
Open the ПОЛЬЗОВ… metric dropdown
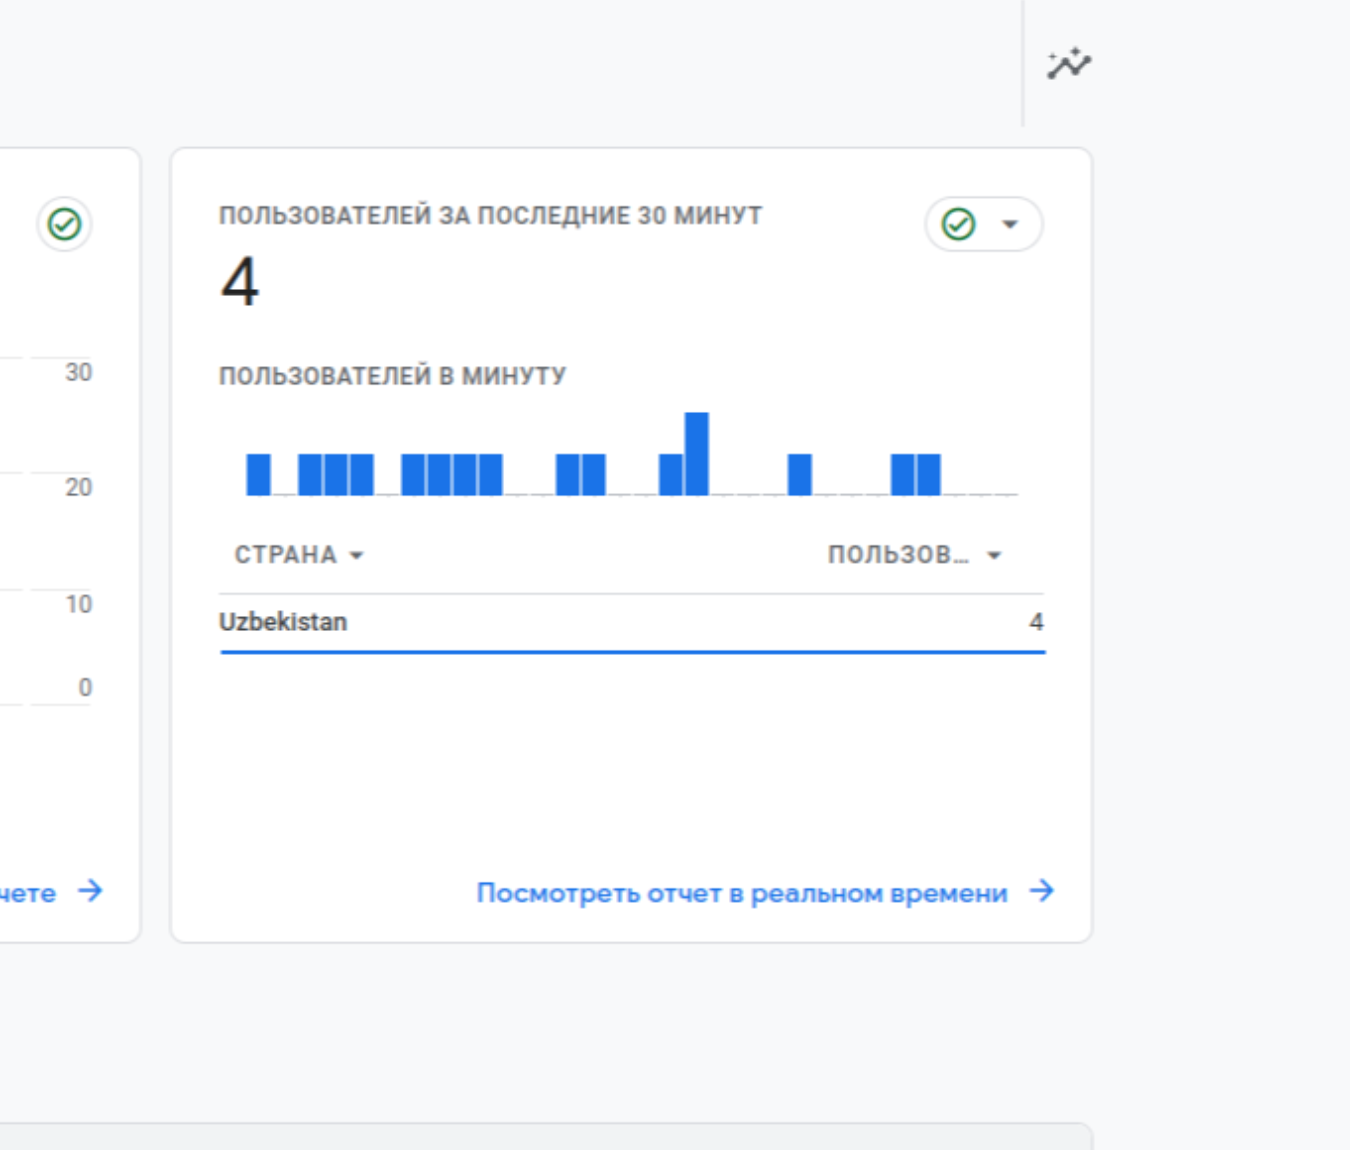[914, 555]
